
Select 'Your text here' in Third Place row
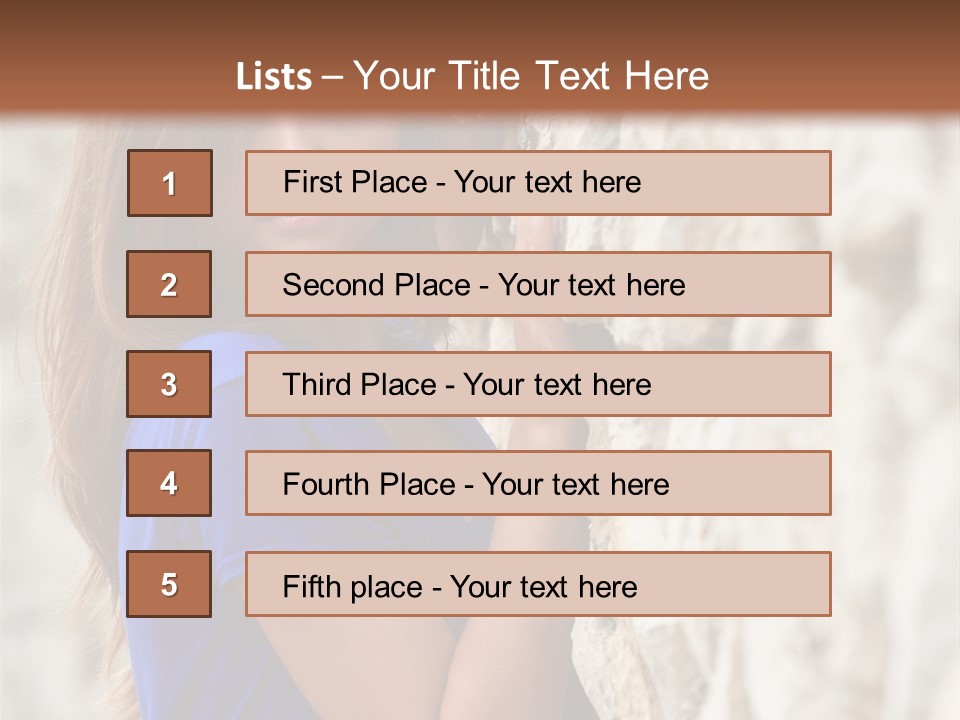point(557,385)
